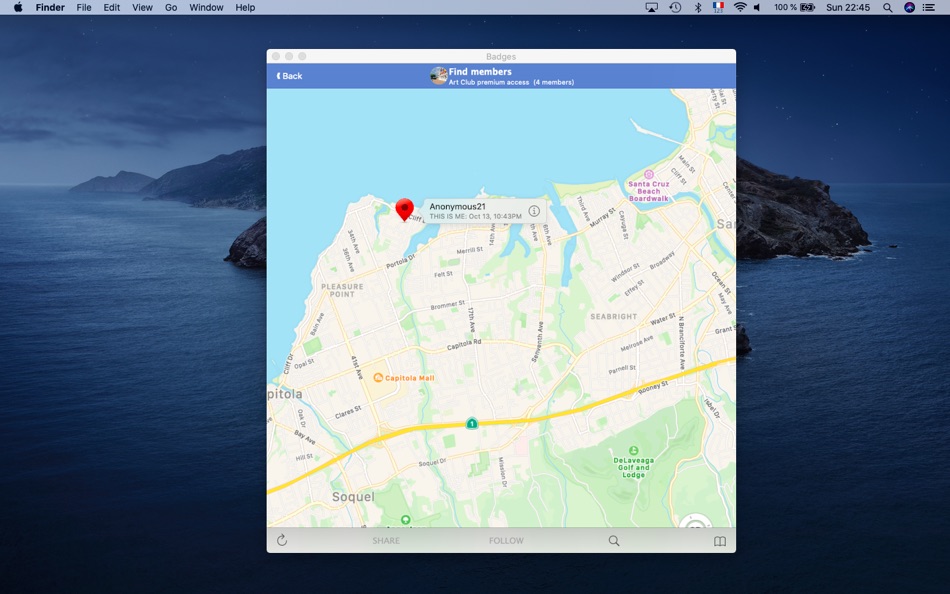Click the PLEASURE POINT map label
950x594 pixels.
point(342,290)
